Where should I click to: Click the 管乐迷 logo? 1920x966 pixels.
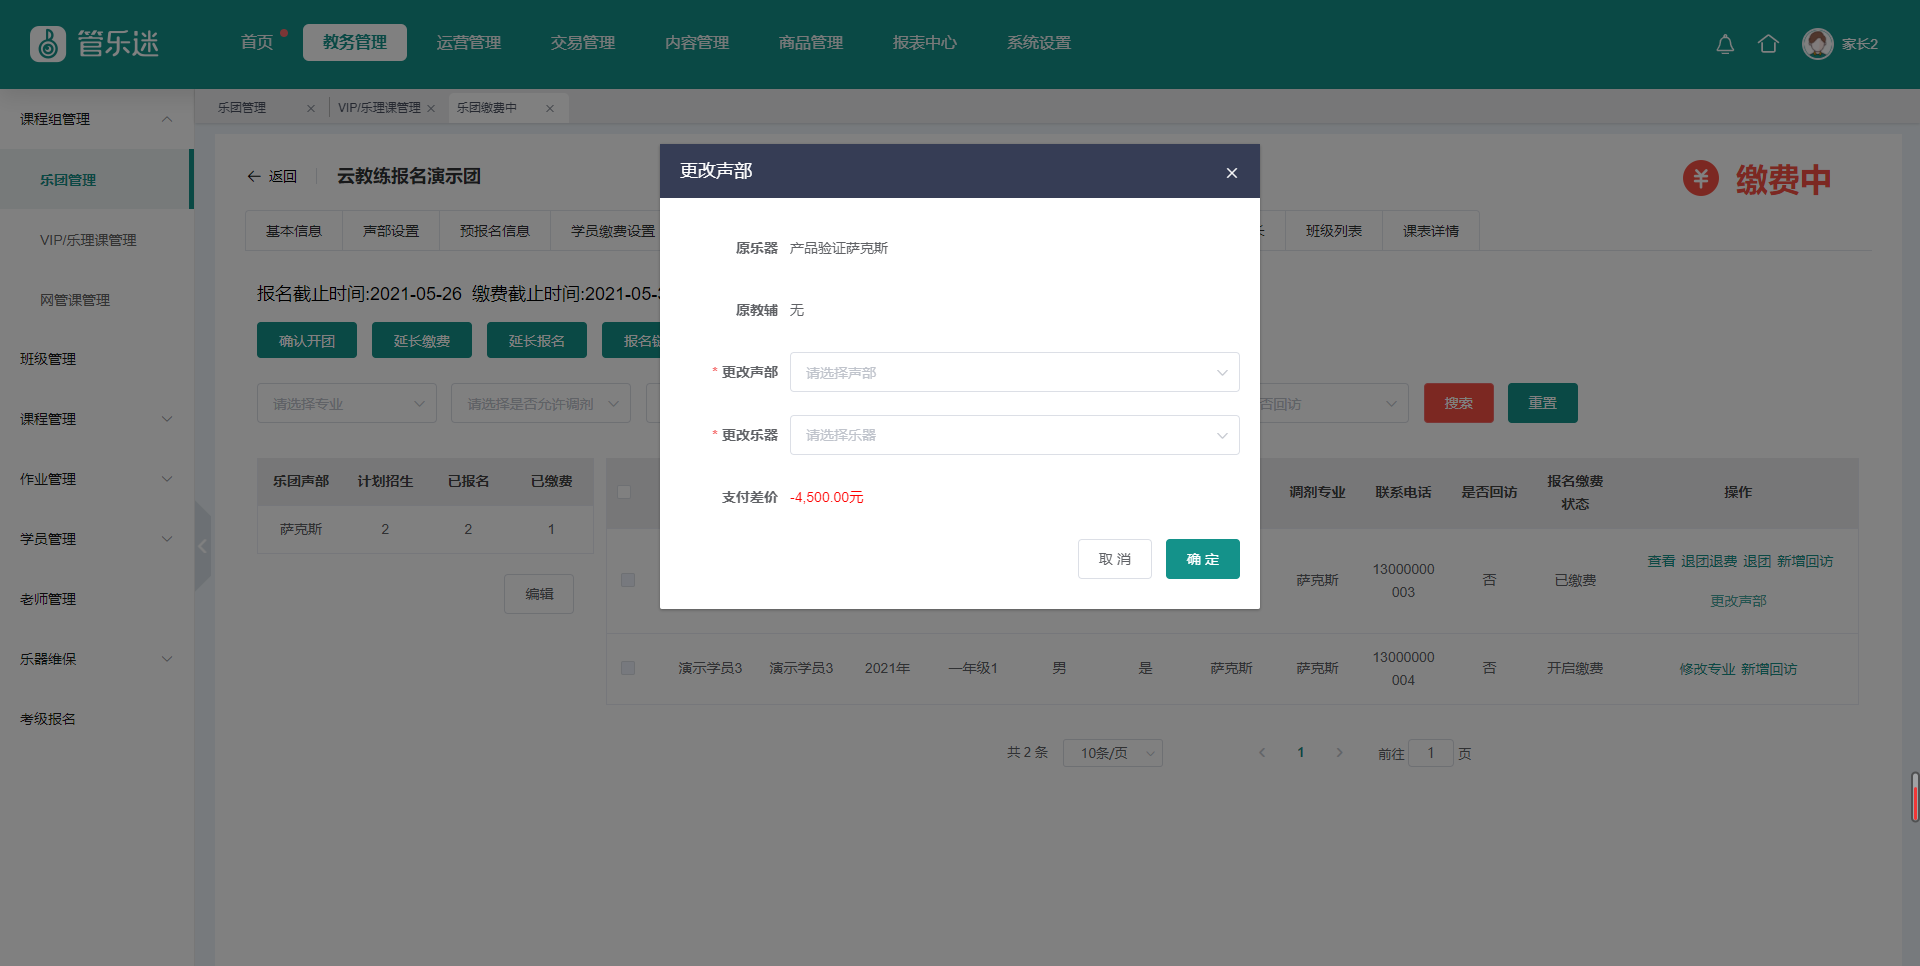pyautogui.click(x=95, y=44)
